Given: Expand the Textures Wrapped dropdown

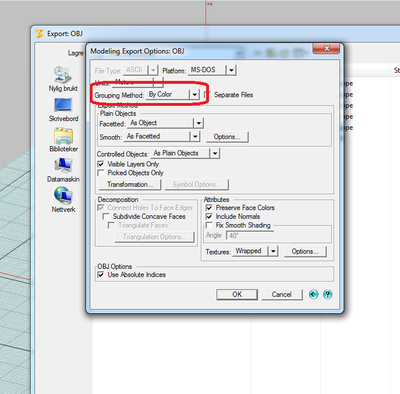Looking at the screenshot, I should 273,251.
